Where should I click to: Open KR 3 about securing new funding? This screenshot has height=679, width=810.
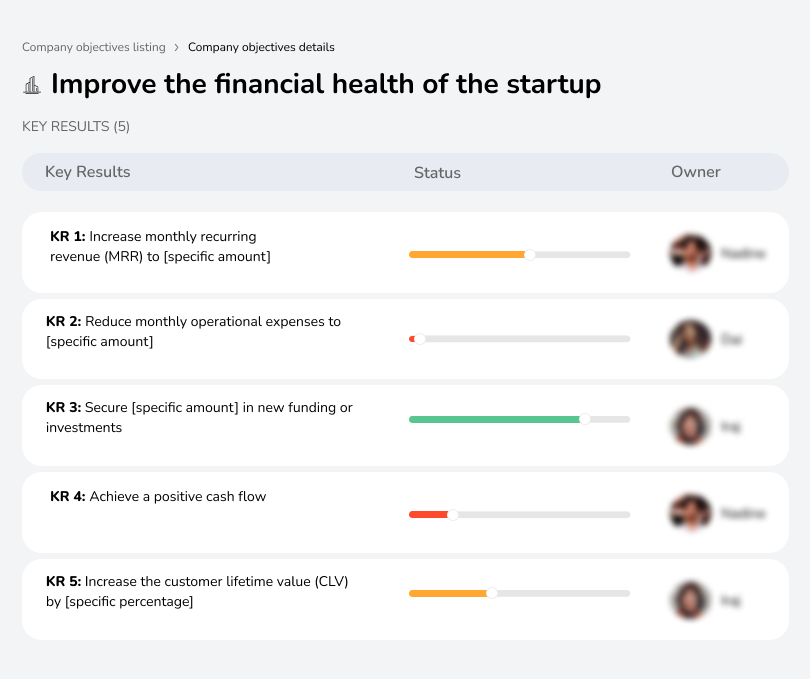pos(200,417)
